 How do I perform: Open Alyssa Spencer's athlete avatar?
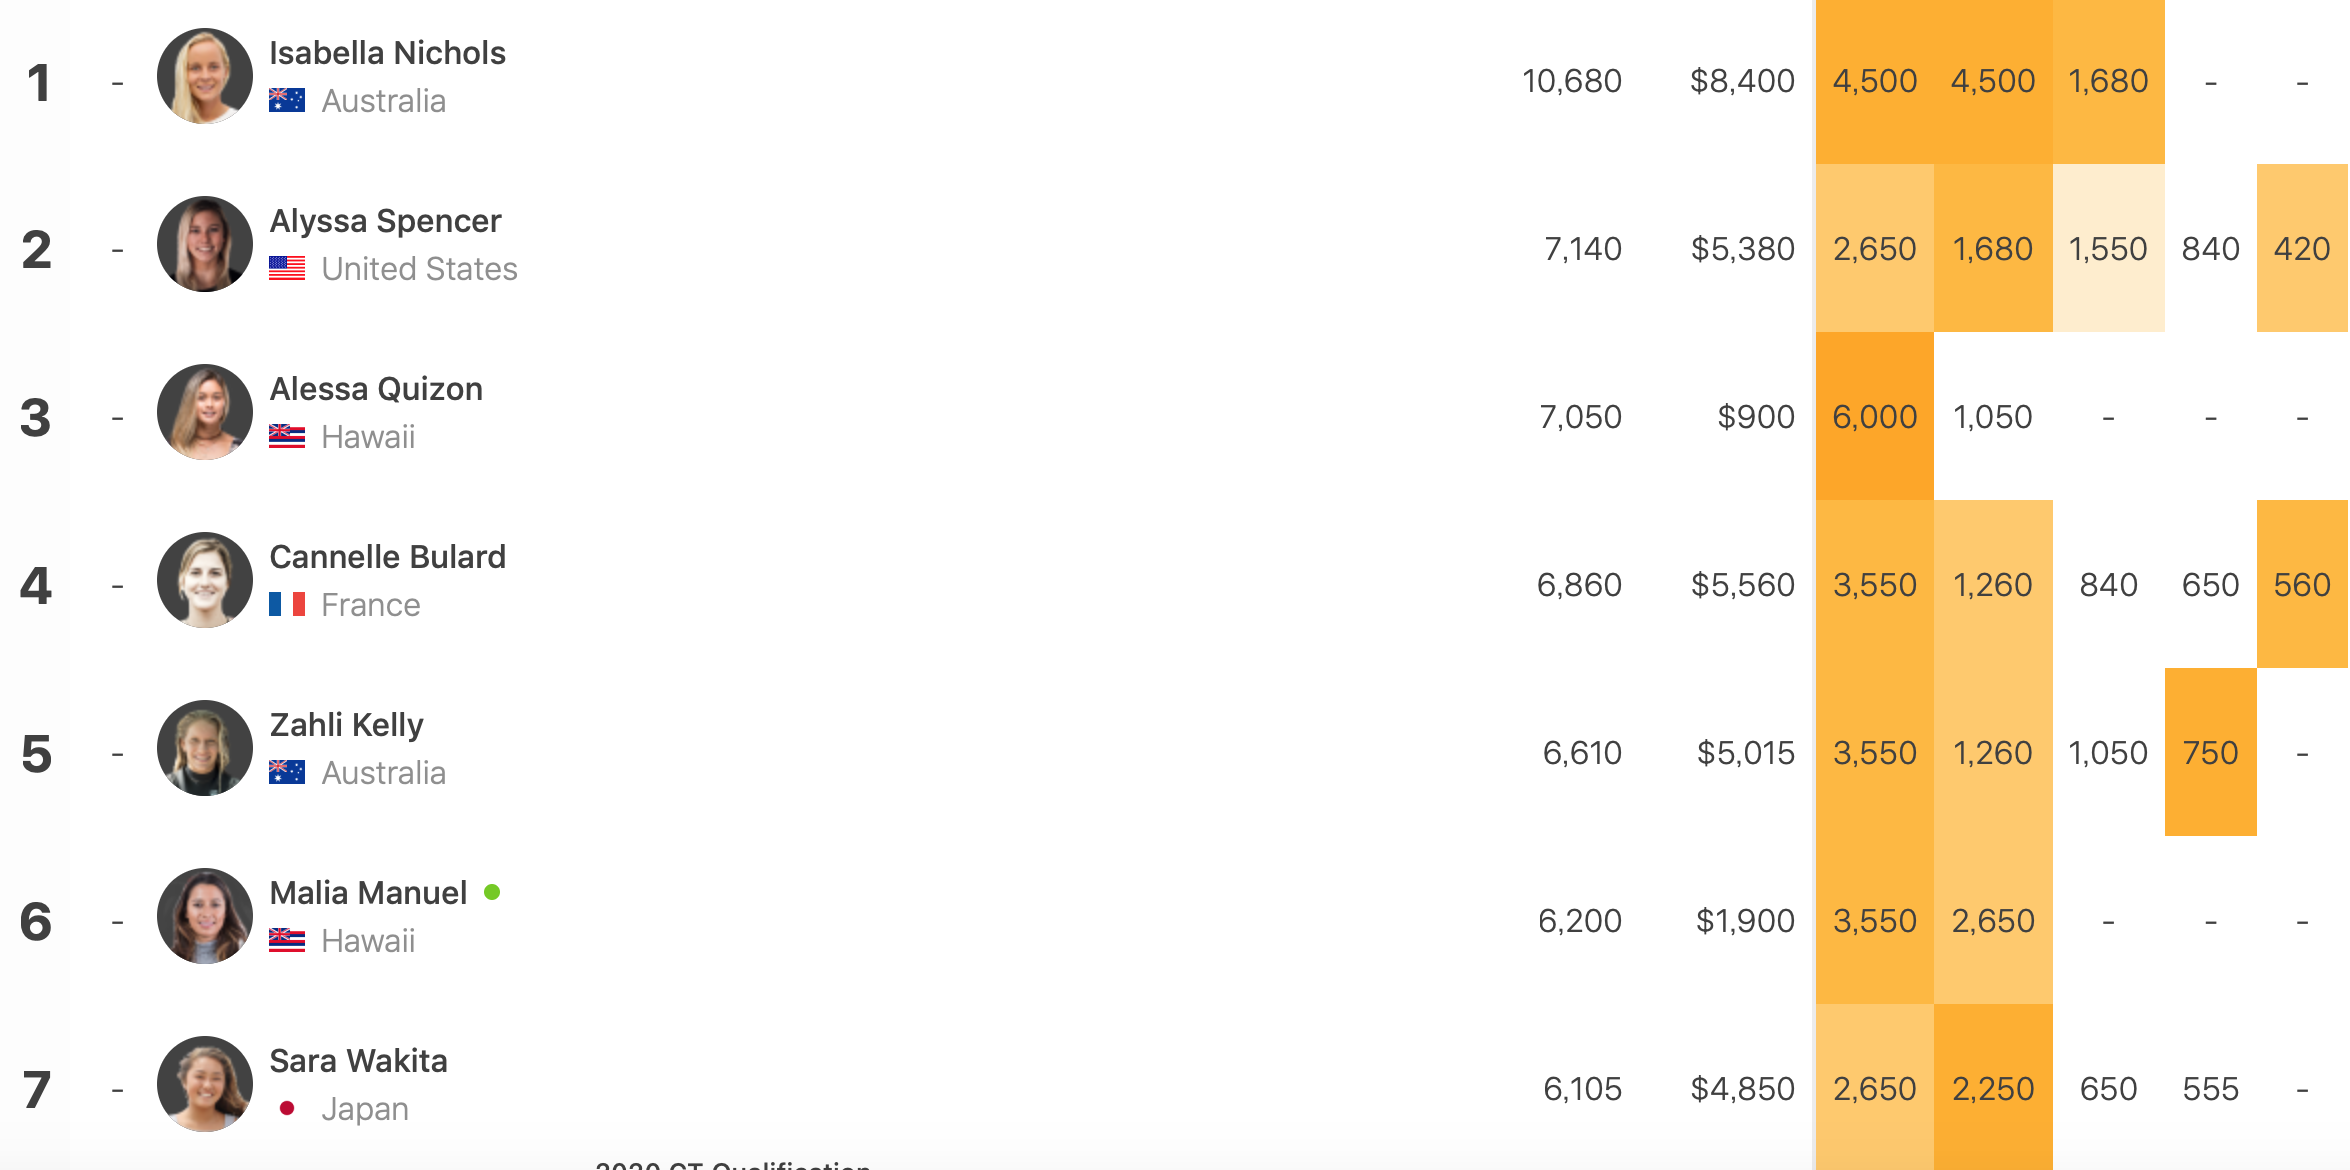pyautogui.click(x=205, y=244)
